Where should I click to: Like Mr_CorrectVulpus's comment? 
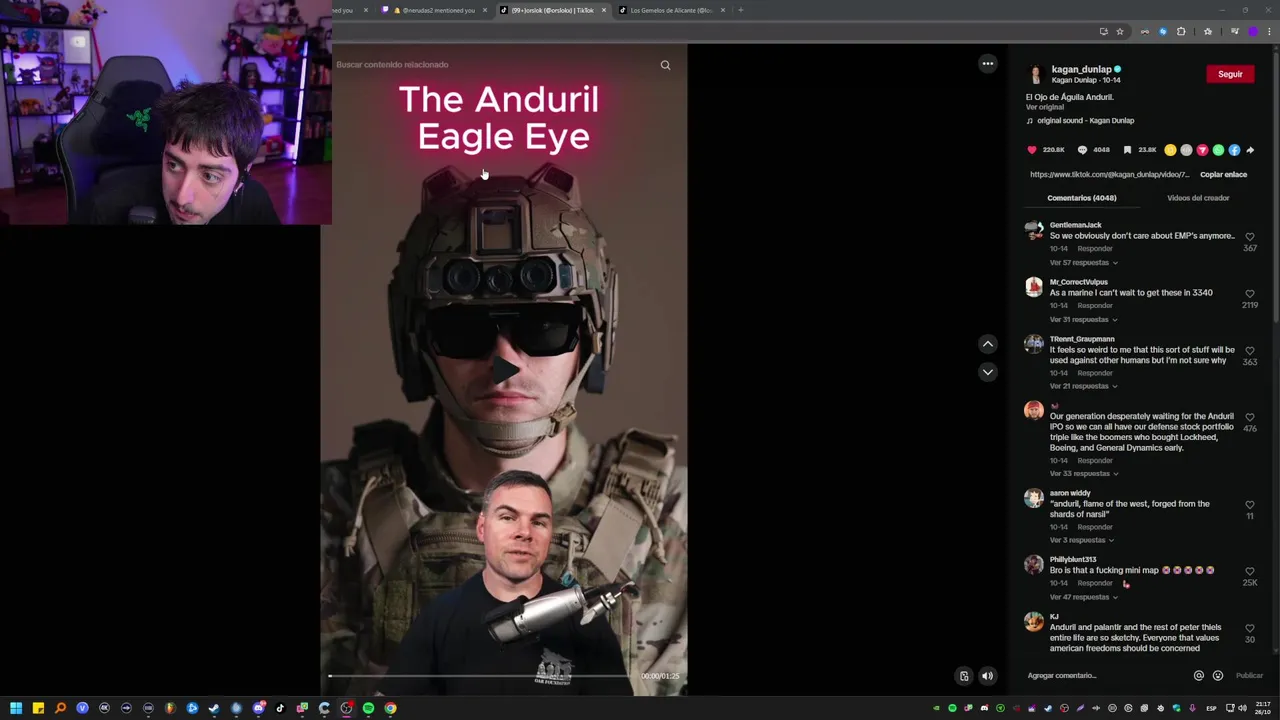[1250, 294]
